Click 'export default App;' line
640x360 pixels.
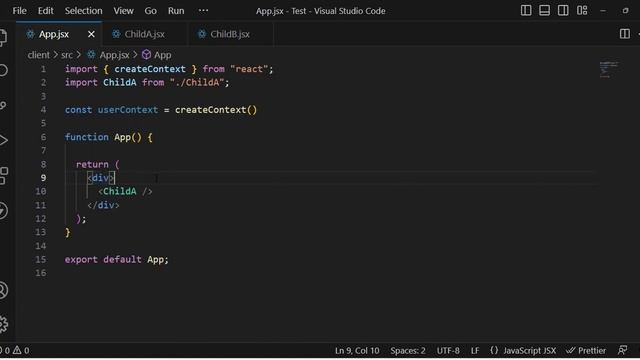click(x=116, y=260)
